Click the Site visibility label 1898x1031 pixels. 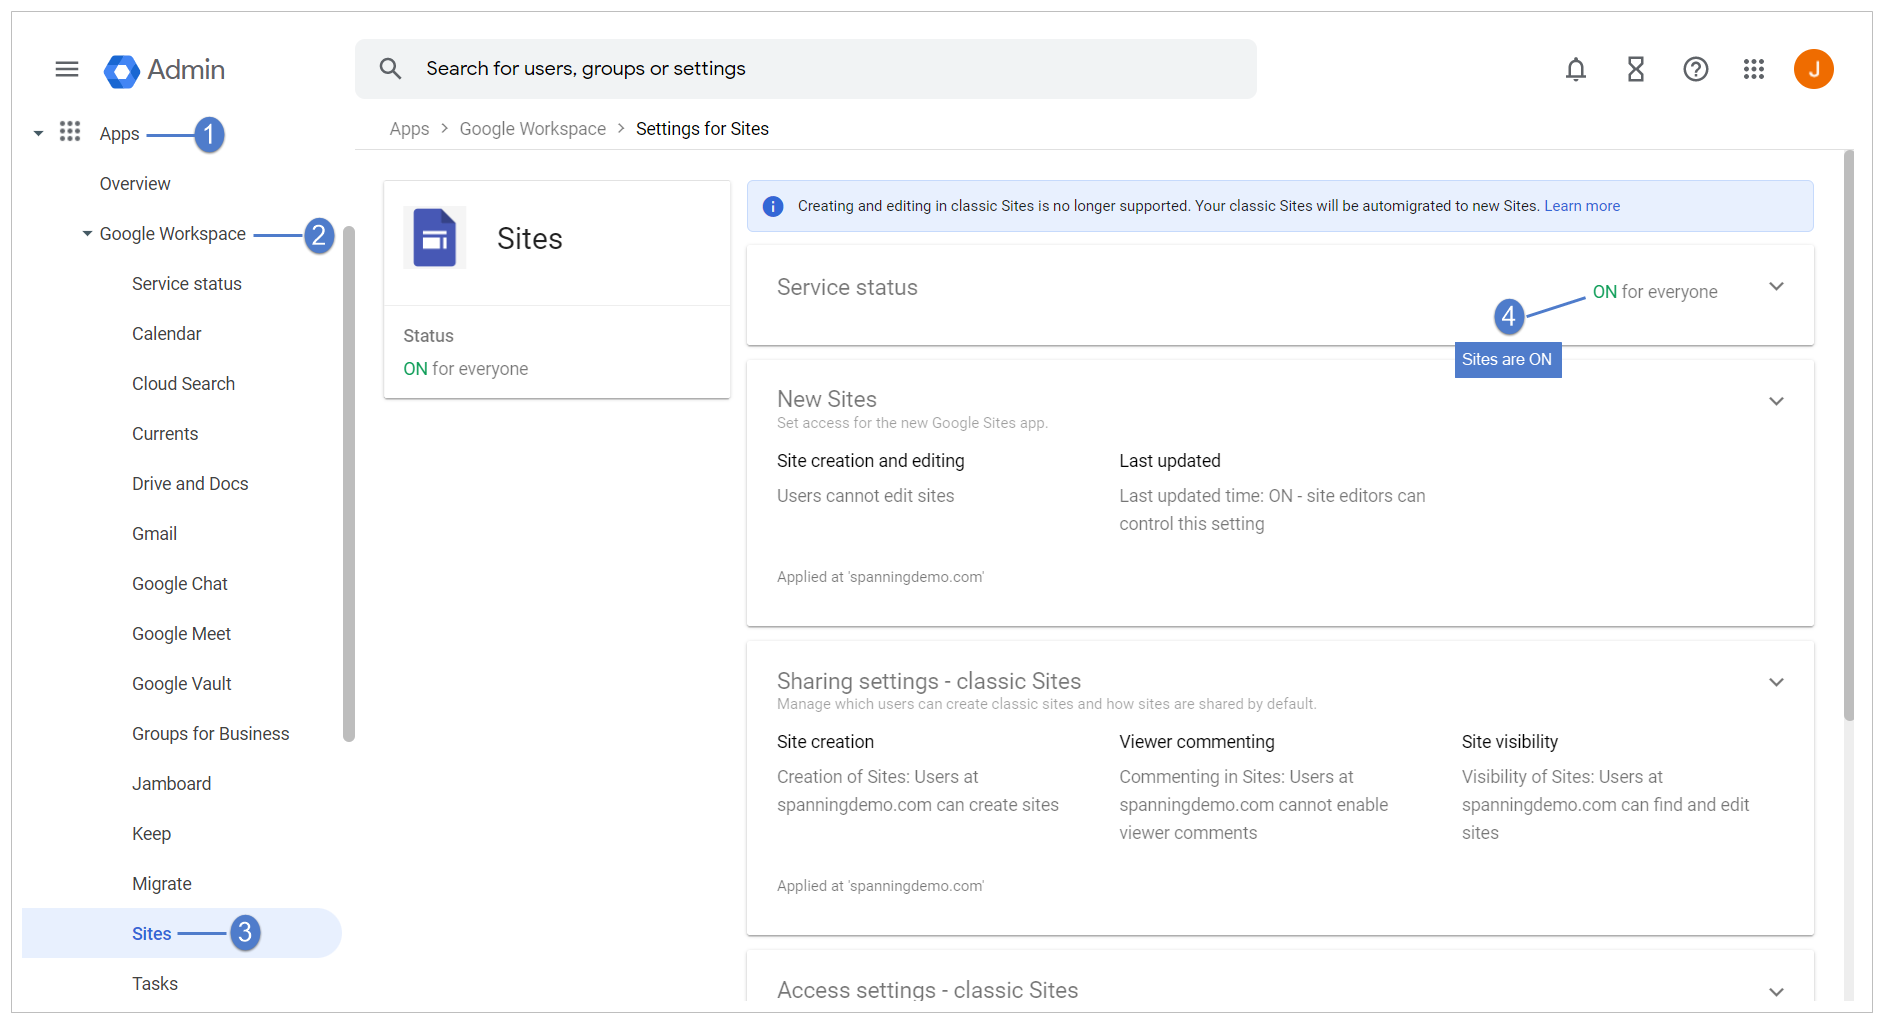[1510, 742]
